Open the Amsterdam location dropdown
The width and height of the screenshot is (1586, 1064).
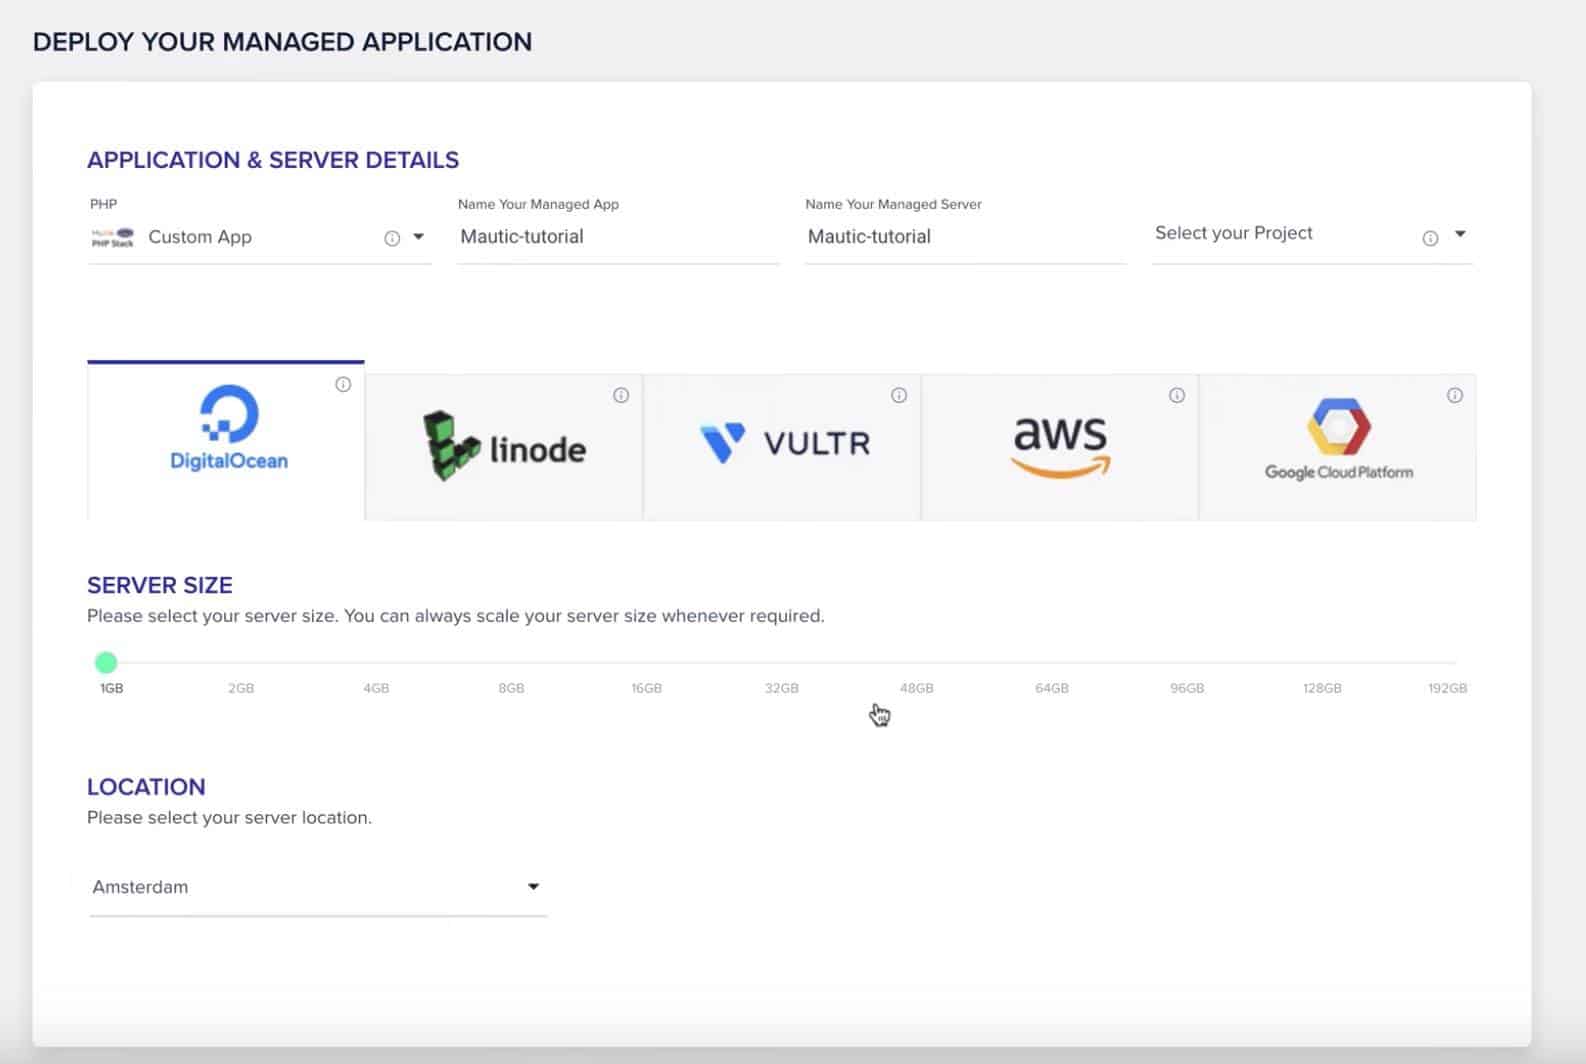[x=317, y=887]
